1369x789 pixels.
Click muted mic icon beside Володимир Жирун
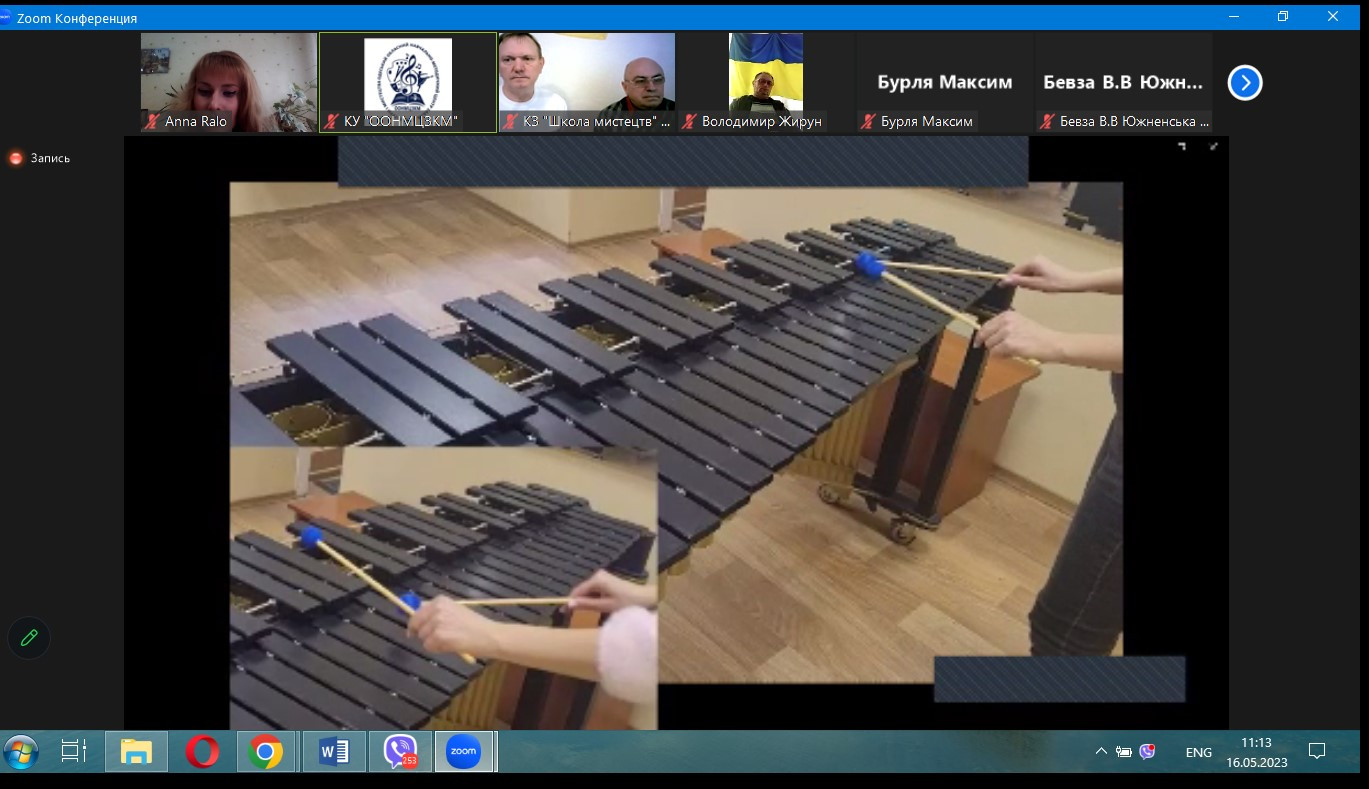tap(690, 122)
